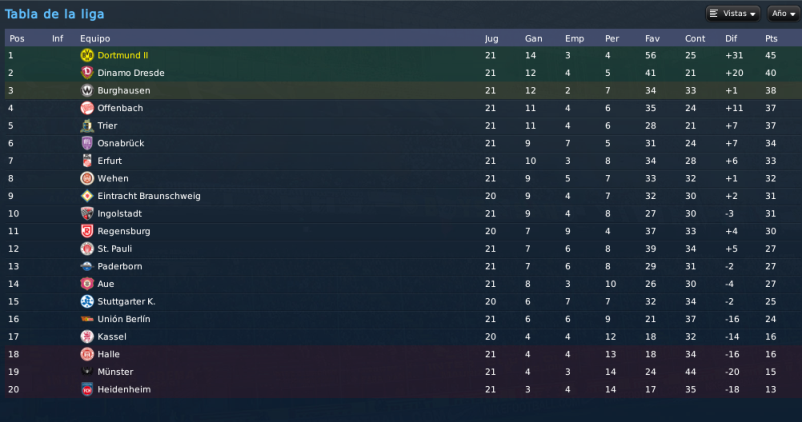Sort table by Pts column header

[x=771, y=38]
